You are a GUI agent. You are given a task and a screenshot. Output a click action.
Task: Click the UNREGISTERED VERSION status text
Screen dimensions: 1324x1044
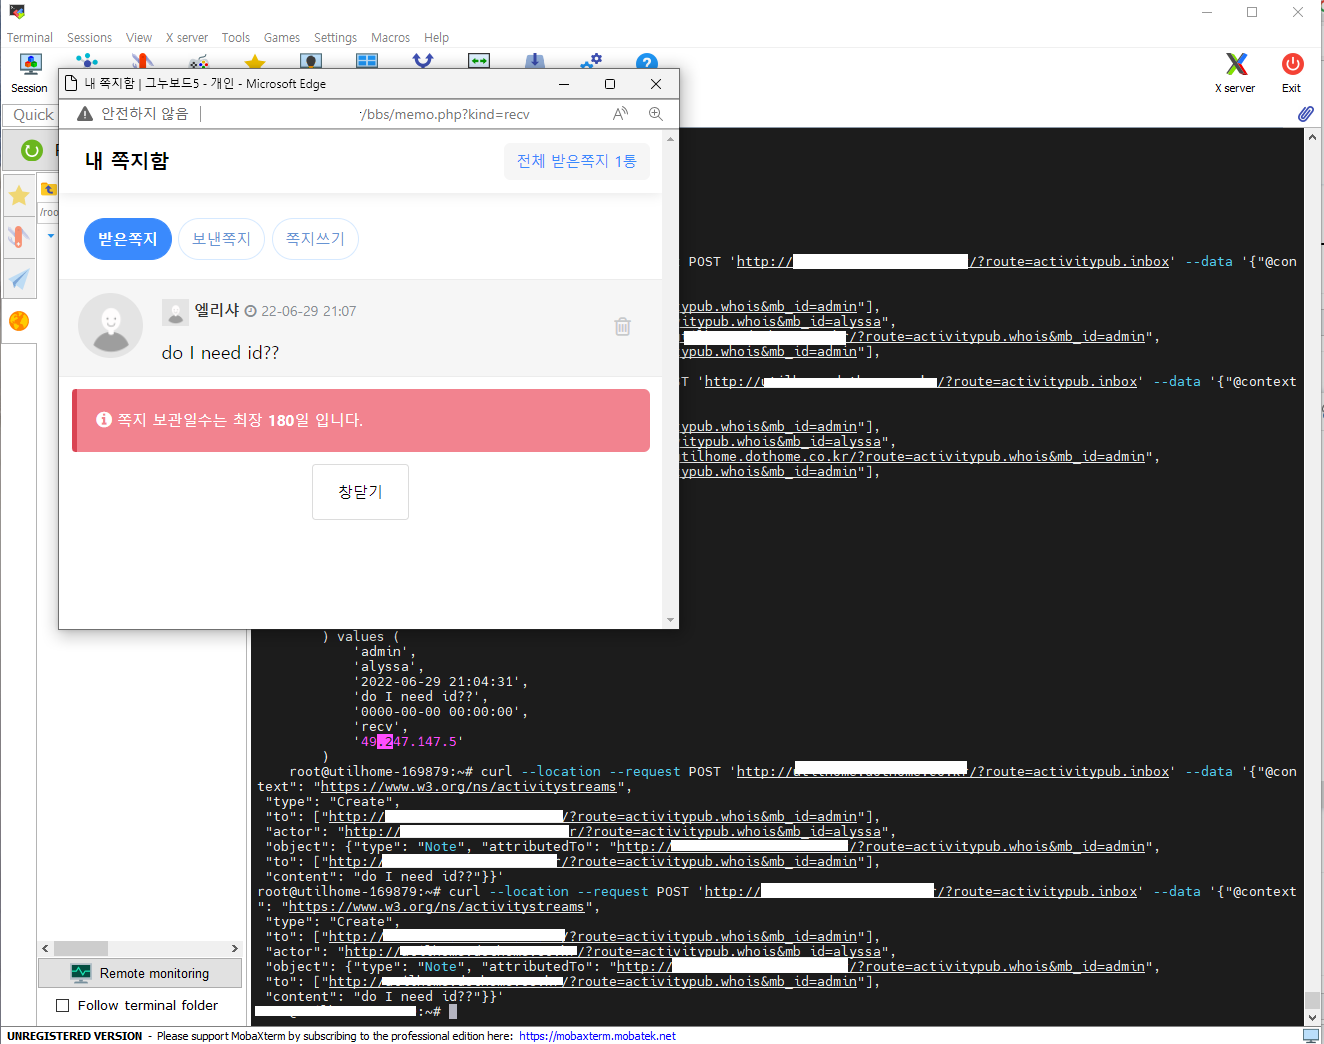pos(75,1036)
